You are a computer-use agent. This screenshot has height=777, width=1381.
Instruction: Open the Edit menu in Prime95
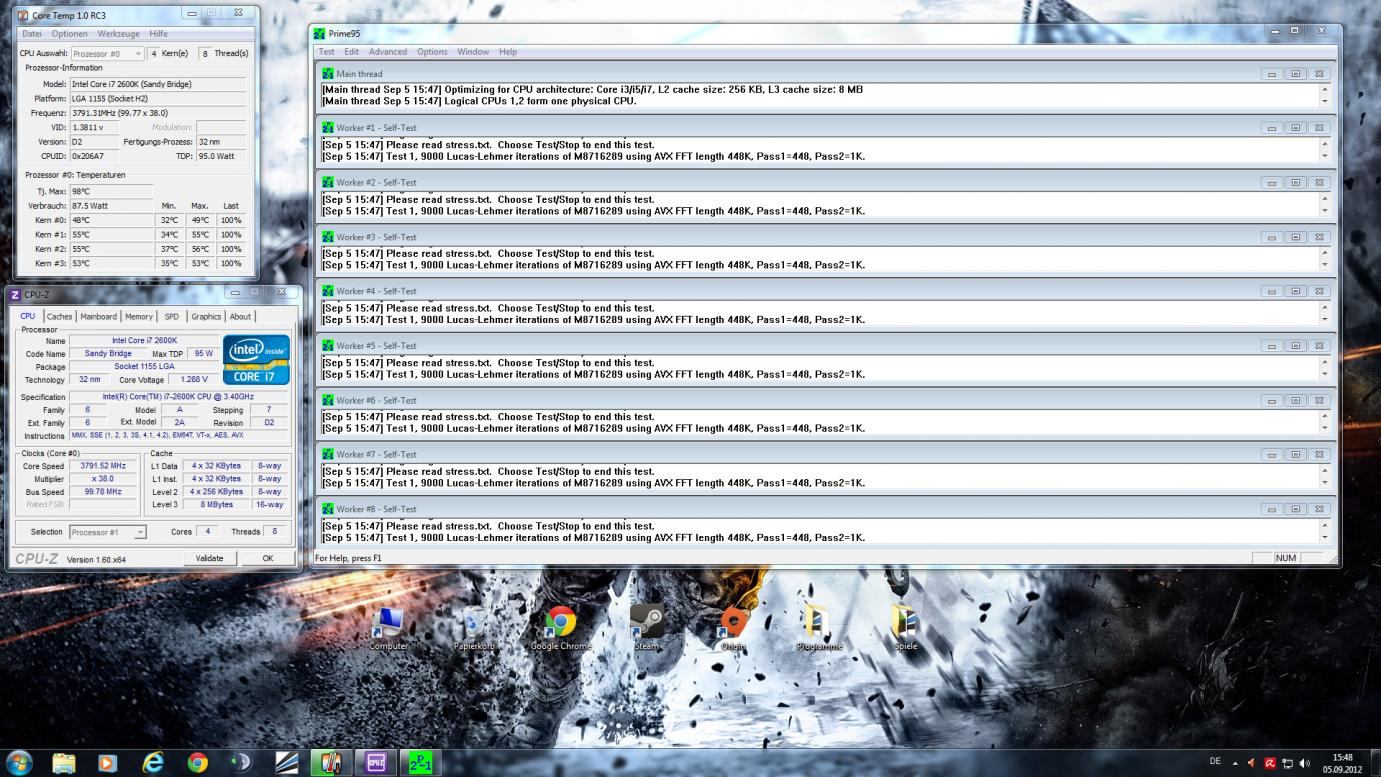tap(351, 52)
